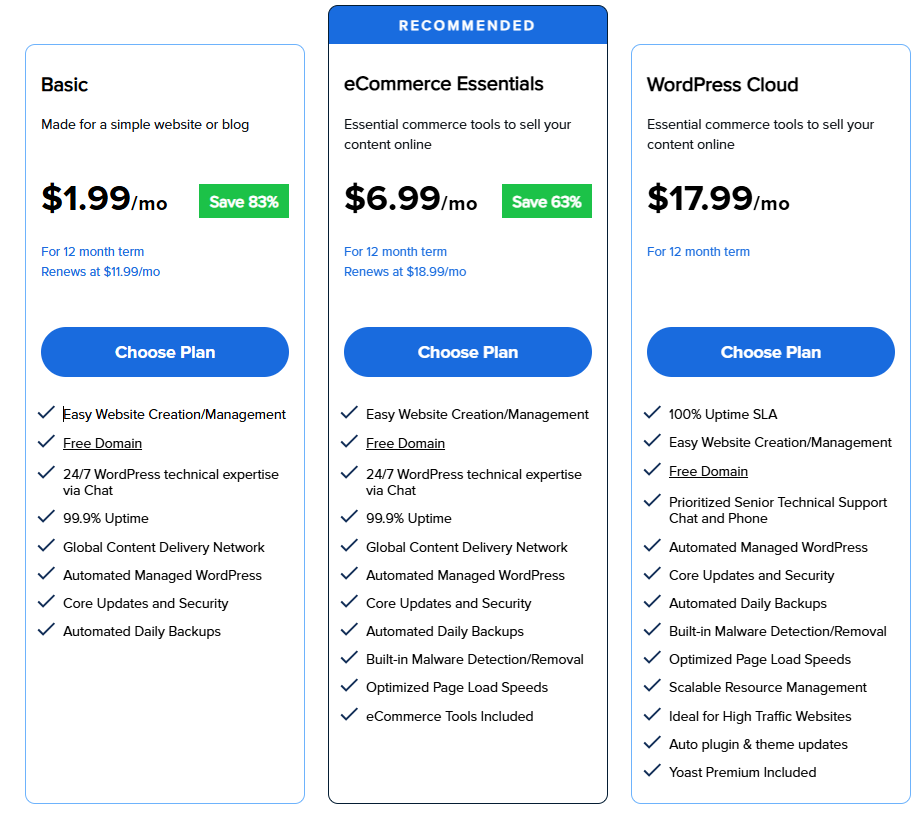Select the checkmark for Scalable Resource Management

pyautogui.click(x=652, y=686)
